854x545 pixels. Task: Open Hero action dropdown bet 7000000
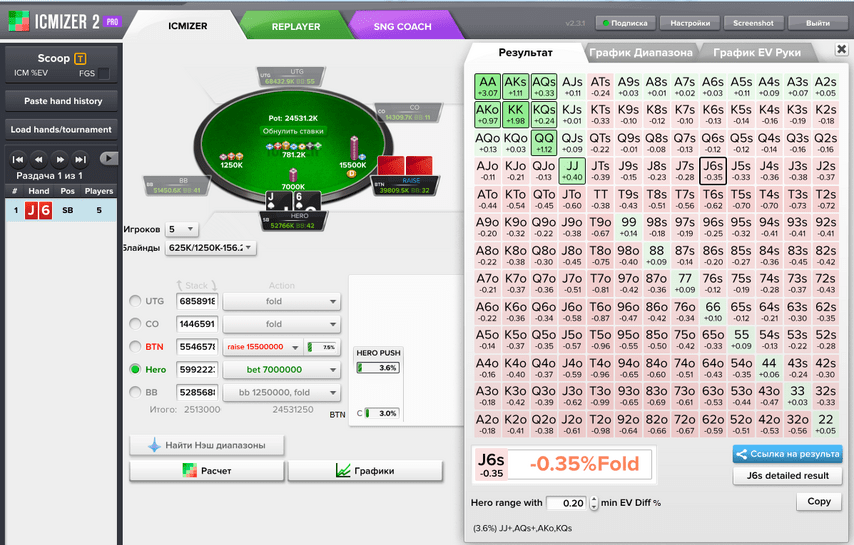click(282, 370)
